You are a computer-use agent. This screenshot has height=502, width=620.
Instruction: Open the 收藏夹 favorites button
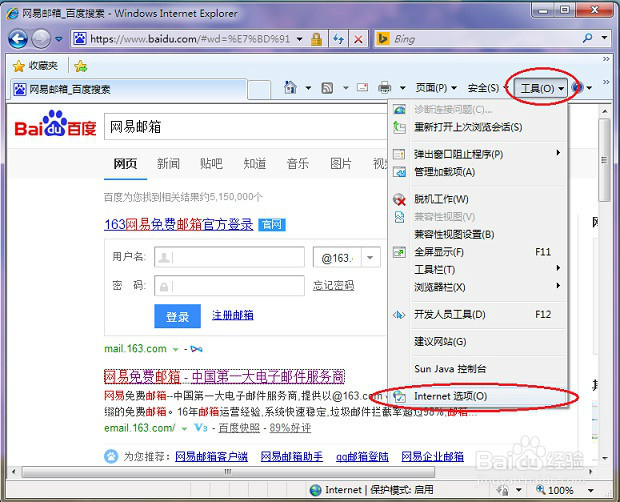coord(36,66)
